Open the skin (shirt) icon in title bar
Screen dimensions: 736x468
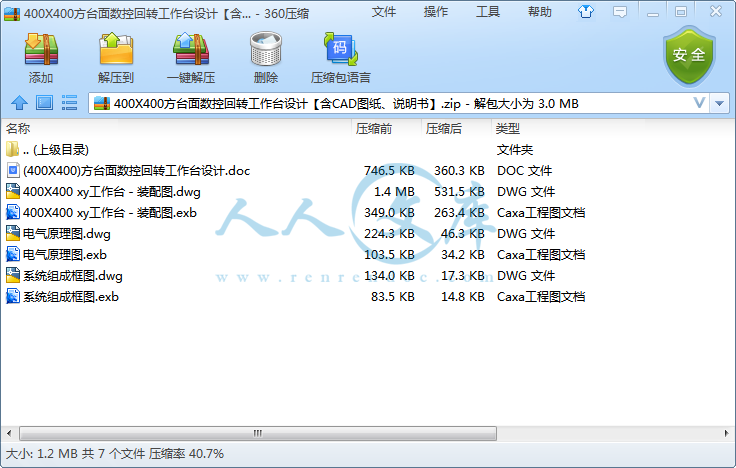click(x=585, y=12)
